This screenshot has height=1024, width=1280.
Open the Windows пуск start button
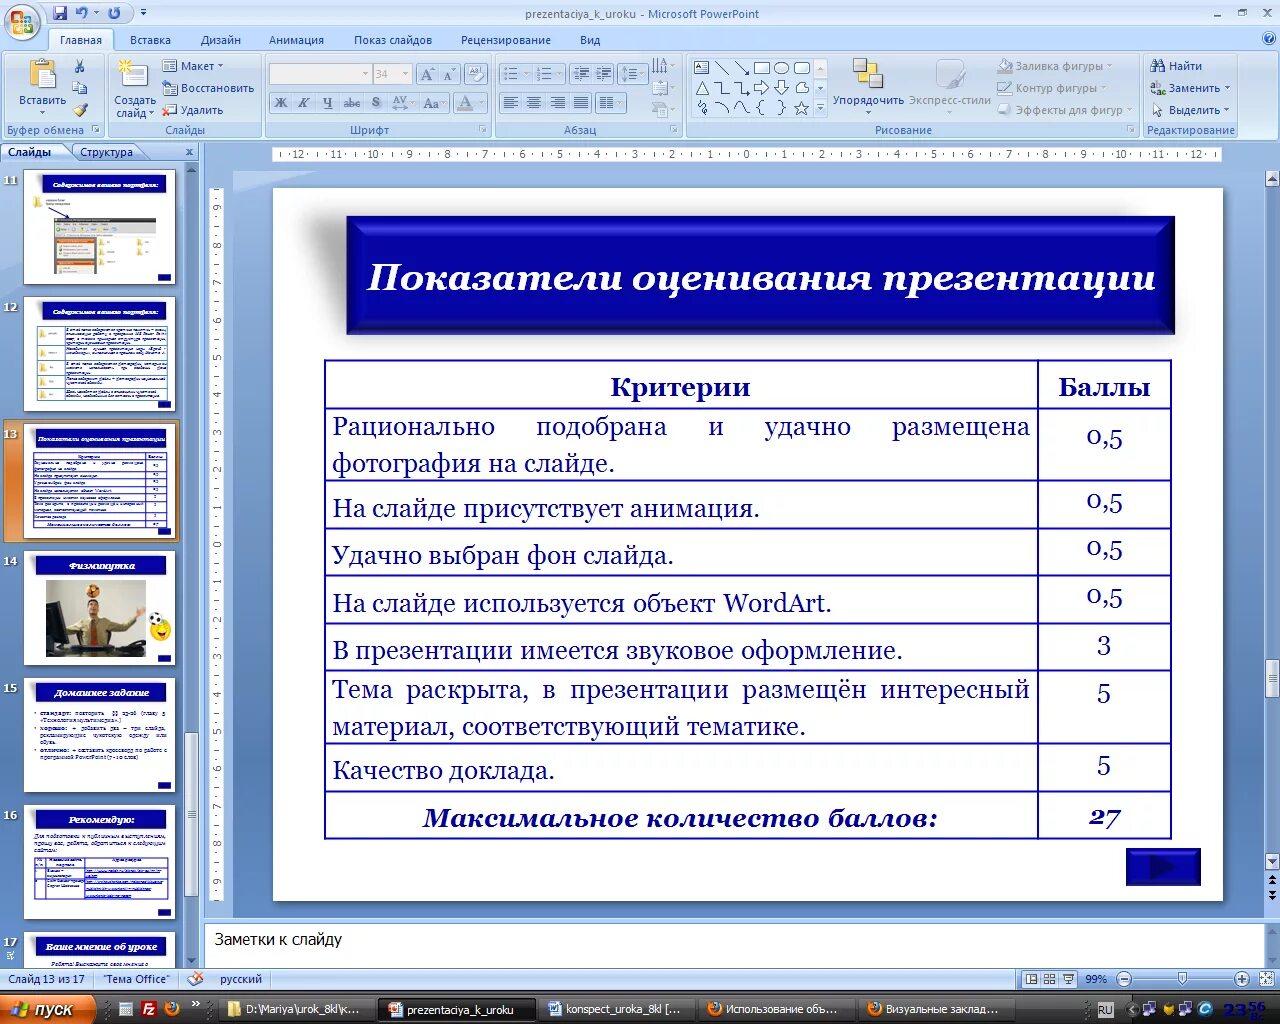tap(47, 1009)
